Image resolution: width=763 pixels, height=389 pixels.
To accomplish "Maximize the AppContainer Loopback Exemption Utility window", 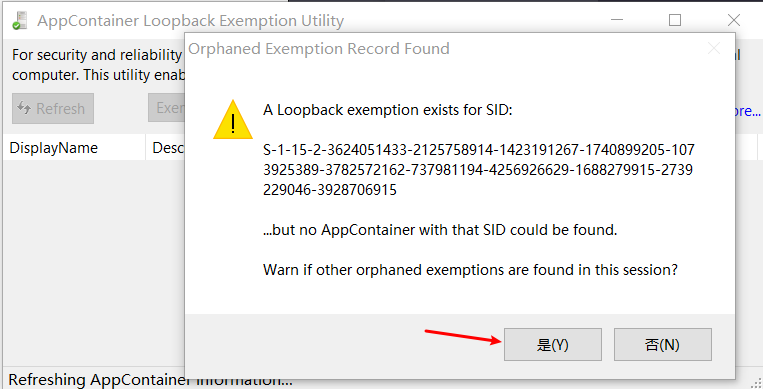I will click(x=675, y=20).
